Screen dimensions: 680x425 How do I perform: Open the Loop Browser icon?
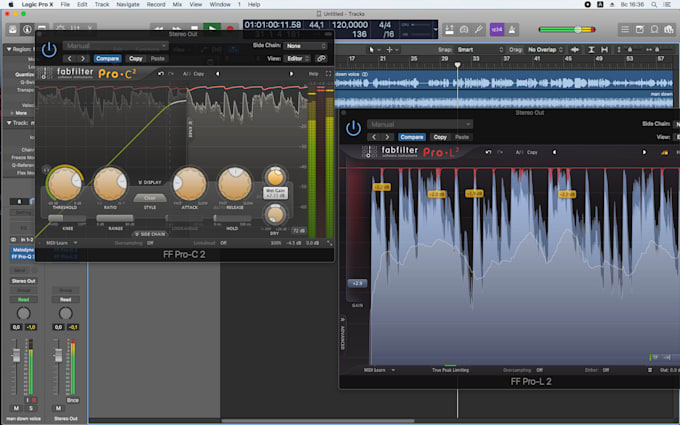pos(654,29)
